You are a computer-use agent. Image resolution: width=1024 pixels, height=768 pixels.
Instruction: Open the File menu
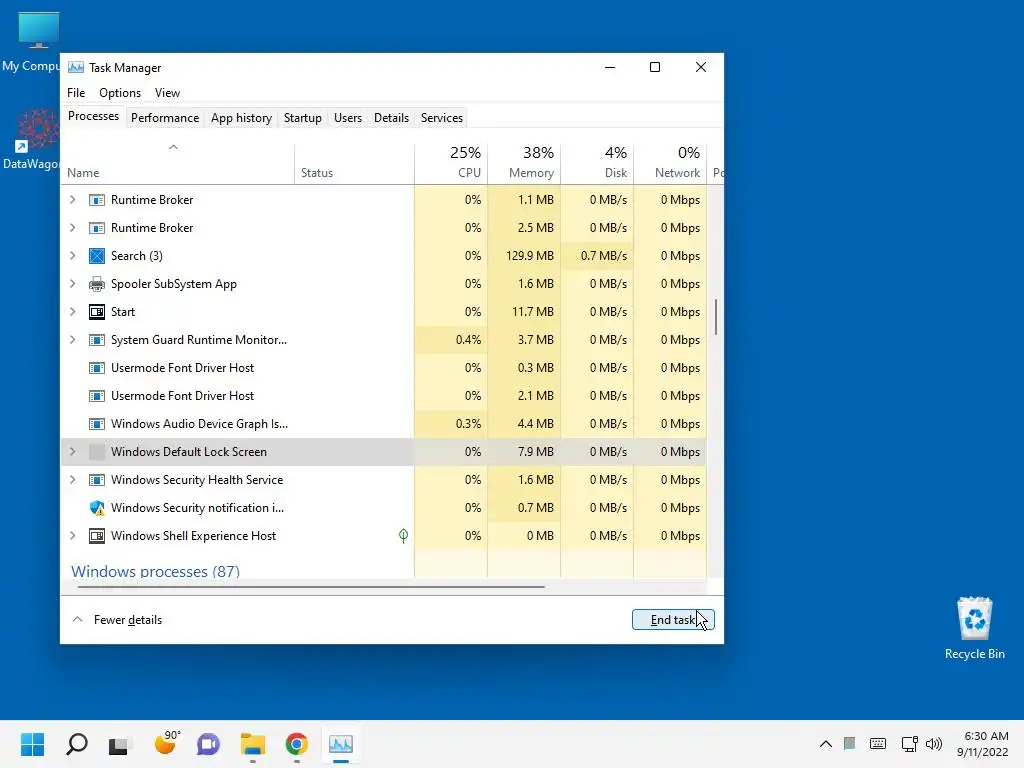tap(76, 93)
